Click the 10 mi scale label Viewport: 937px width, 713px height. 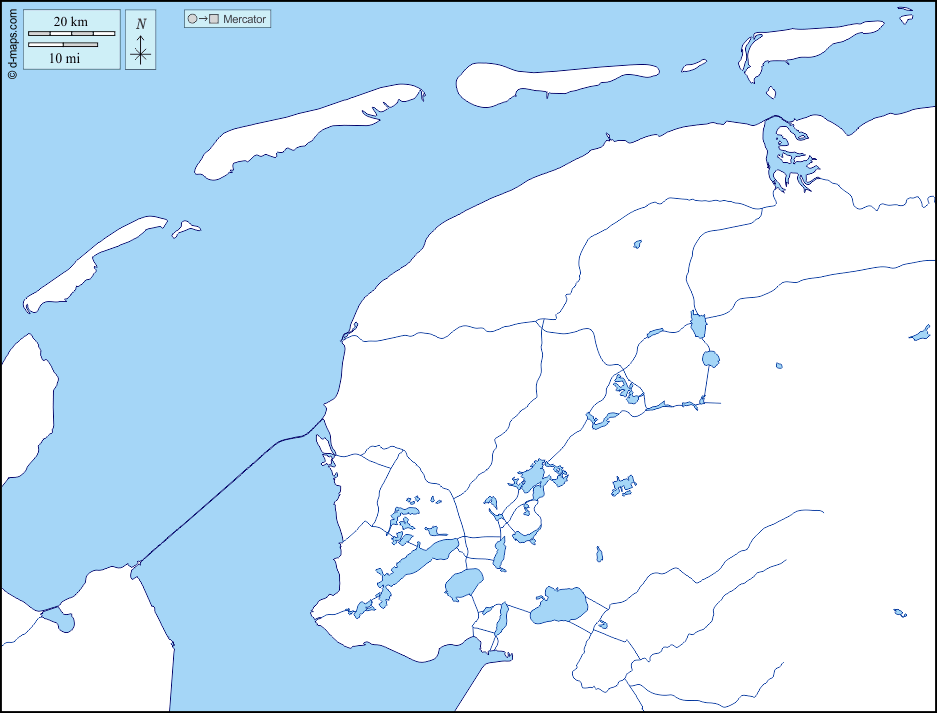[64, 58]
